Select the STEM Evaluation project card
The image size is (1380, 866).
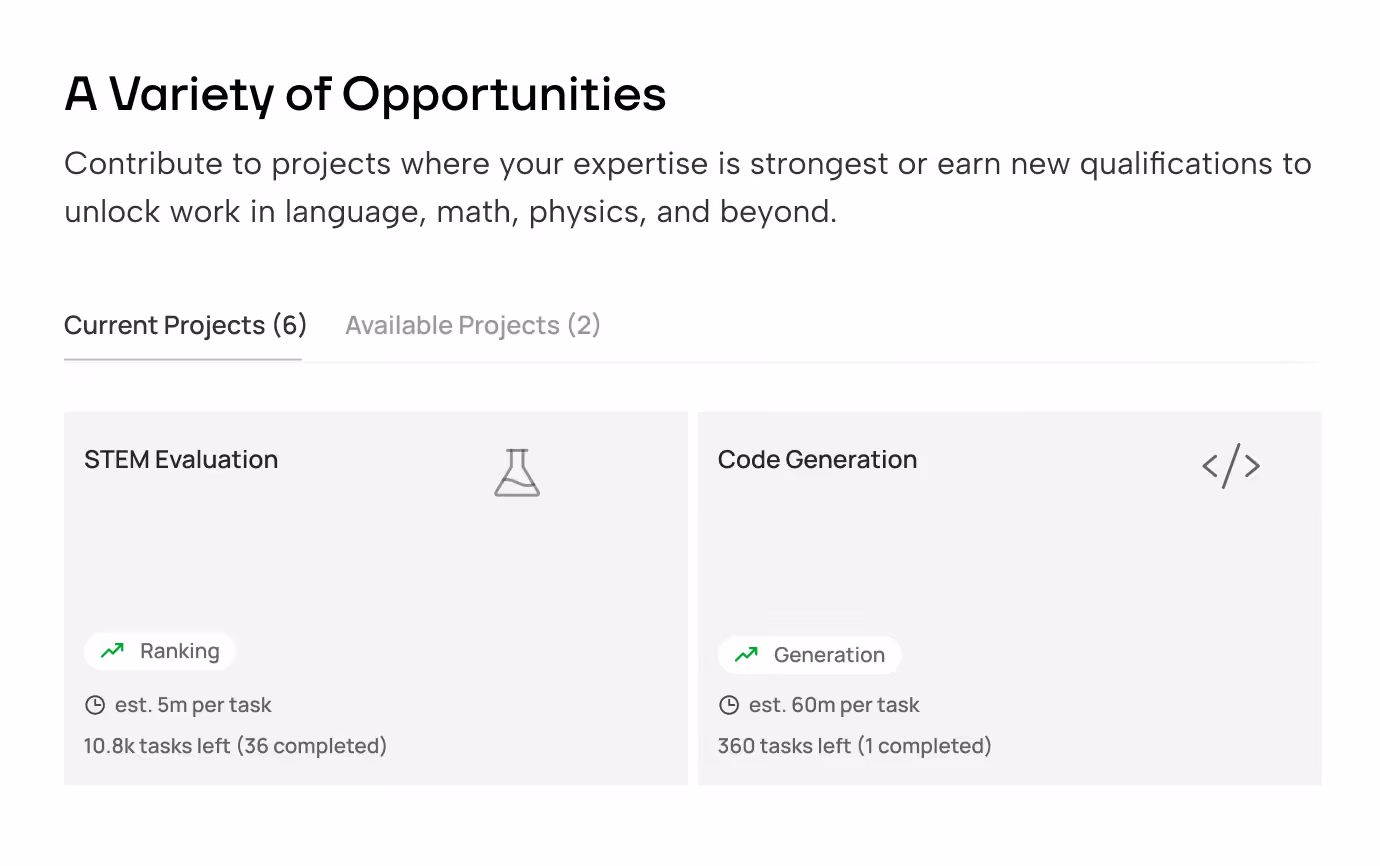[375, 560]
